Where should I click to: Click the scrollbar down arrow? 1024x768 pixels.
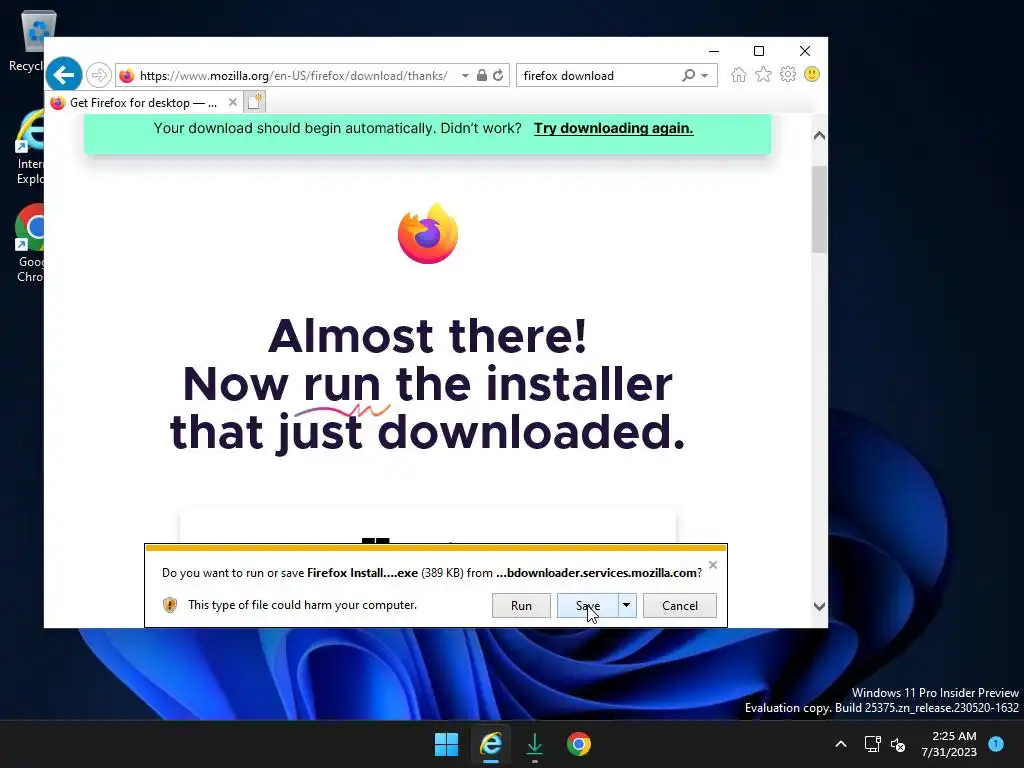pos(819,606)
